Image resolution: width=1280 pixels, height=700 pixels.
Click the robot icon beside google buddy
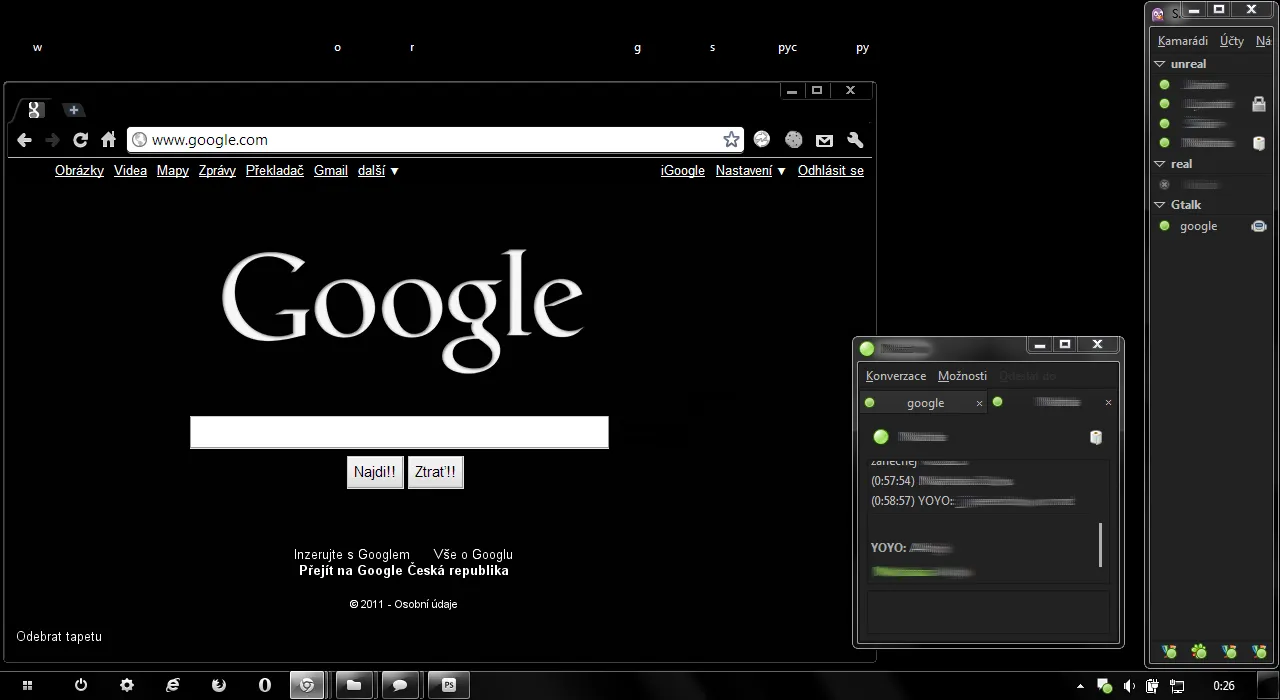(x=1259, y=226)
